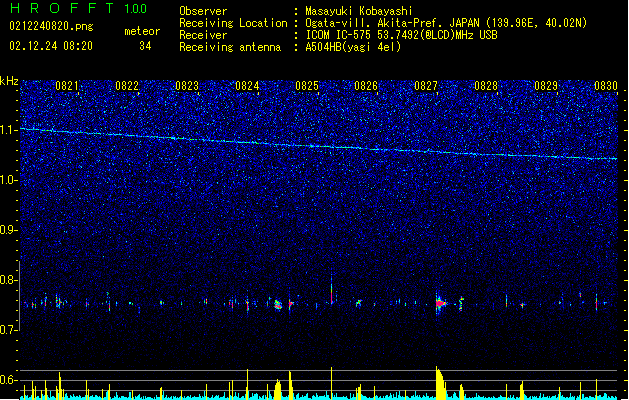Click the meteor echo blob between 0824 and 0825
629x400 pixels.
[278, 305]
